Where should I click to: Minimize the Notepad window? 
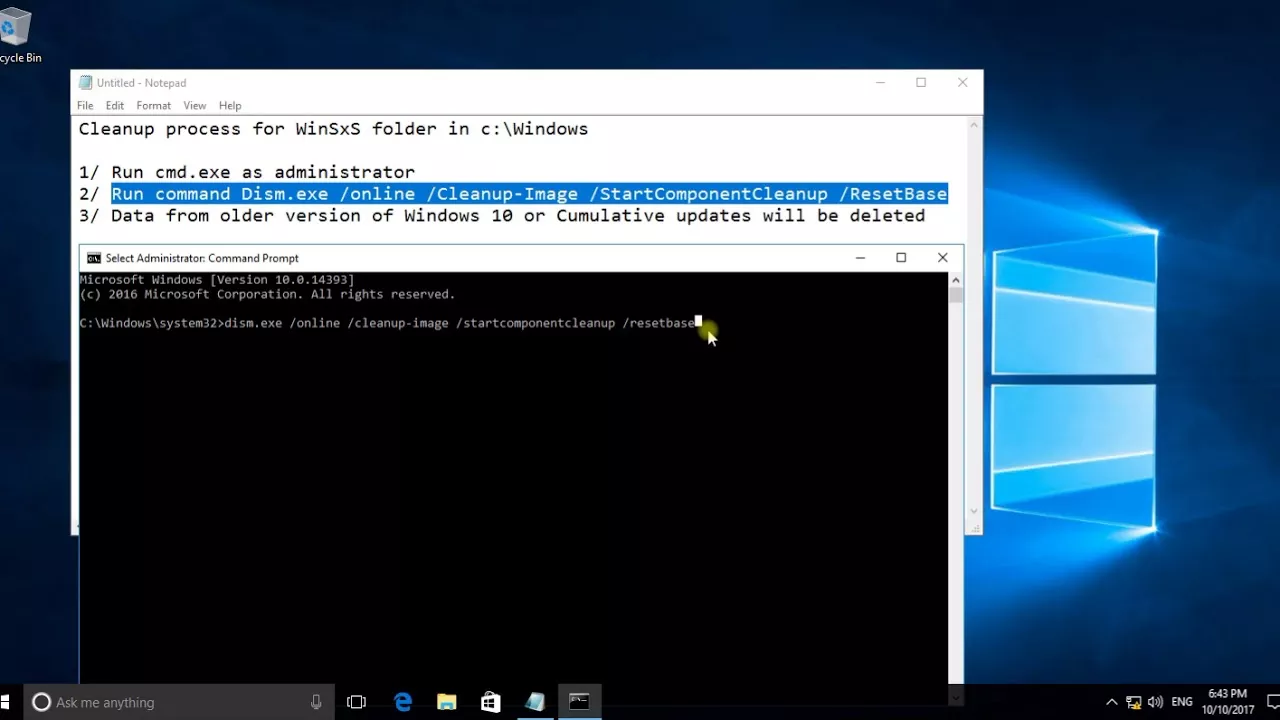tap(880, 83)
